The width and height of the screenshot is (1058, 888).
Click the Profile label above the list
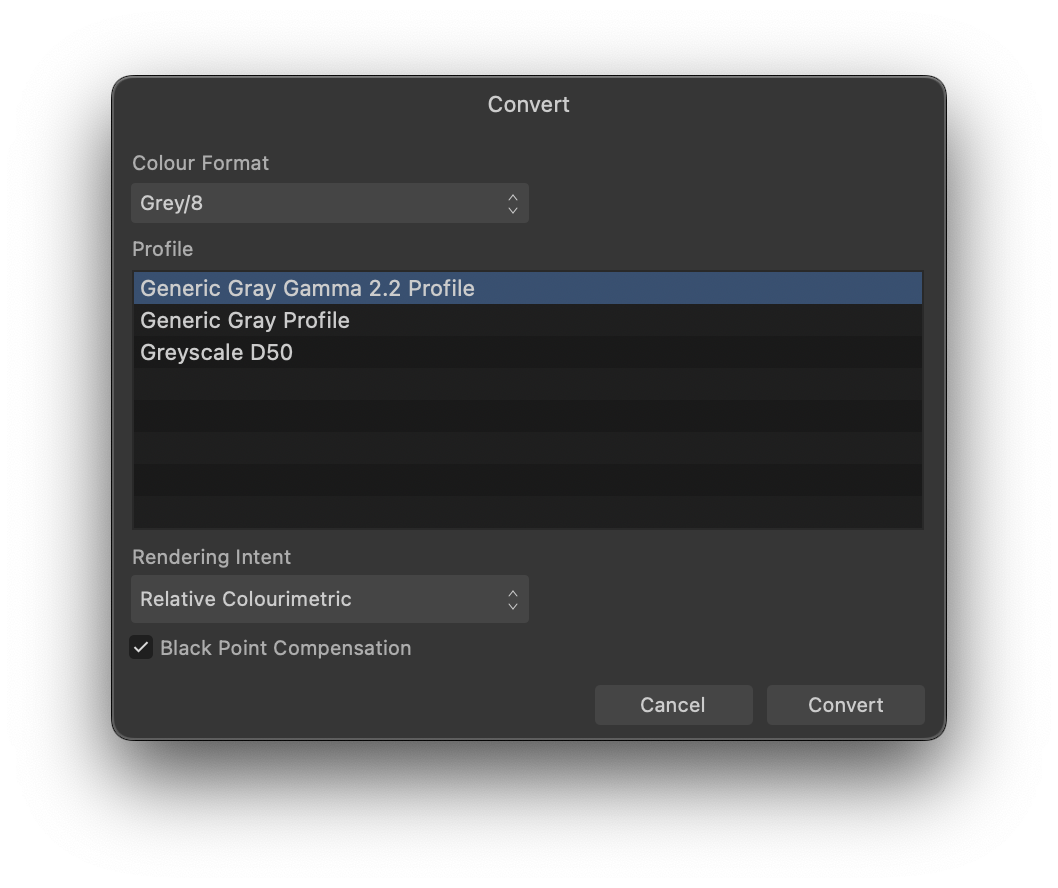[163, 250]
